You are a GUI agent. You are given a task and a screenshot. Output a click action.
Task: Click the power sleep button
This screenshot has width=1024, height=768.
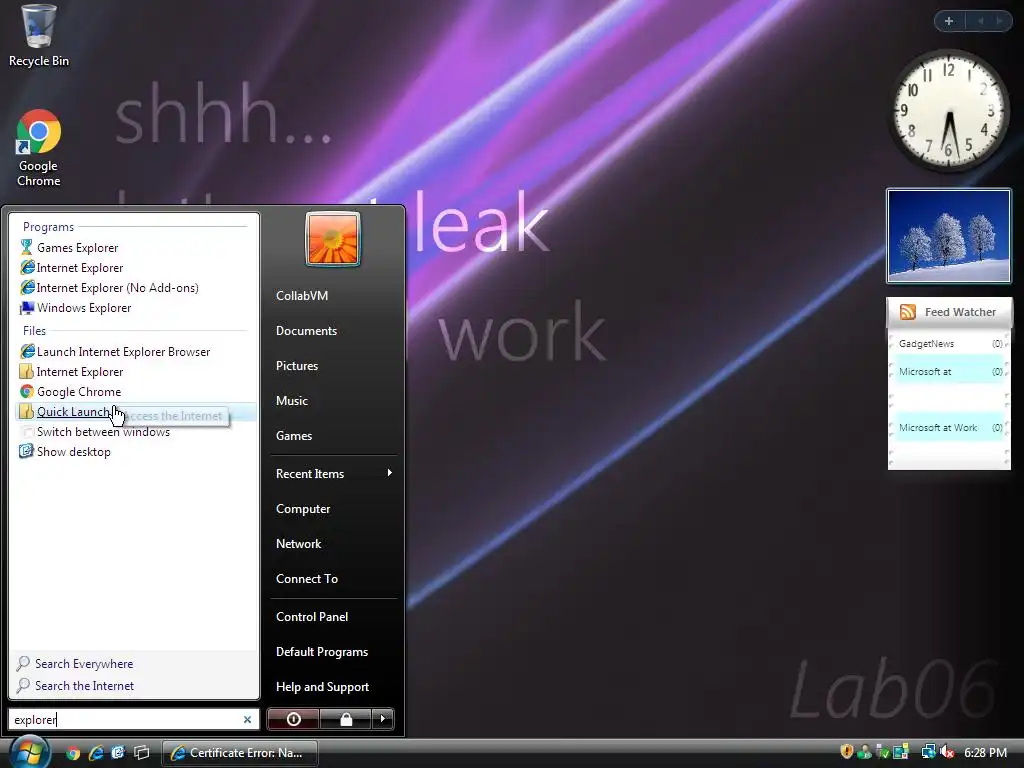coord(293,719)
